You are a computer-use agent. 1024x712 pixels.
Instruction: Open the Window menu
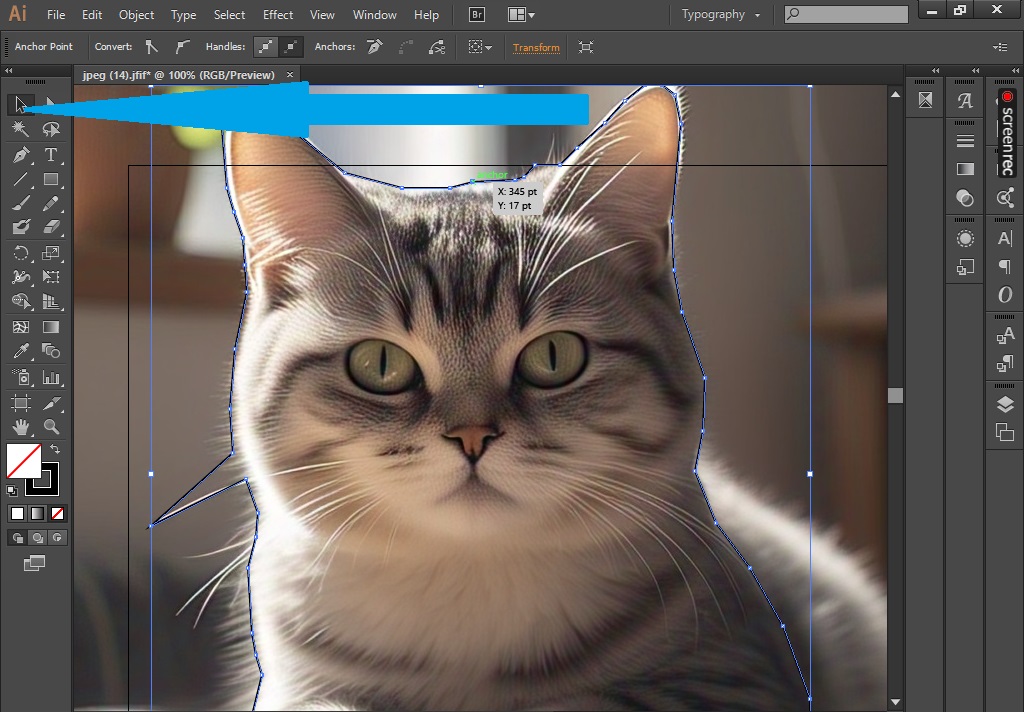[374, 14]
